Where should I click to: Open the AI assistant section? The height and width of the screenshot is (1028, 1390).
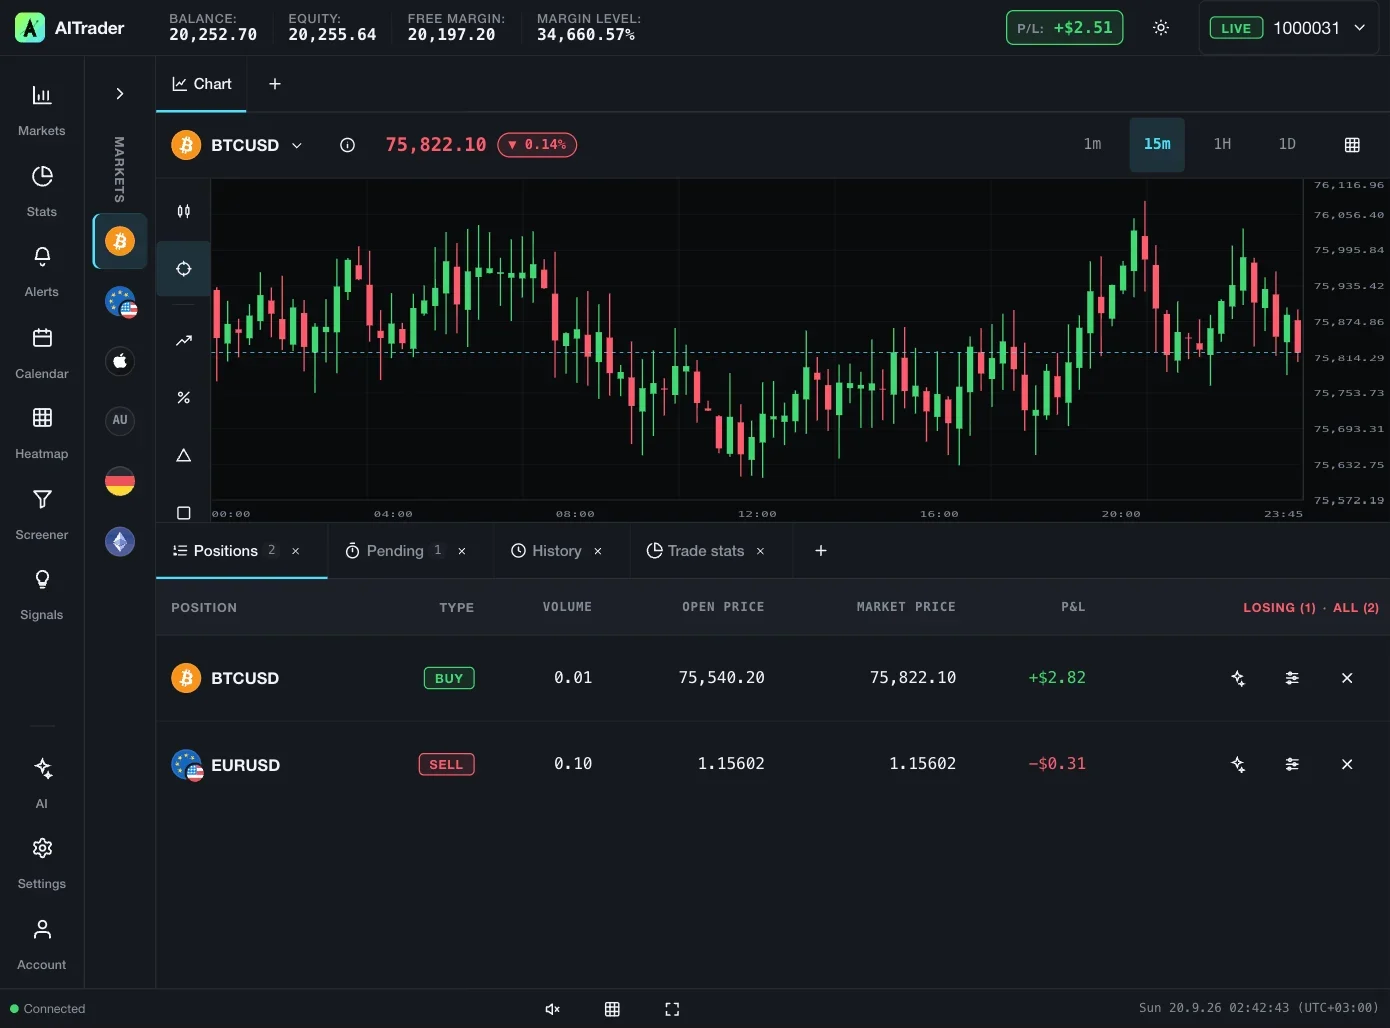[42, 783]
